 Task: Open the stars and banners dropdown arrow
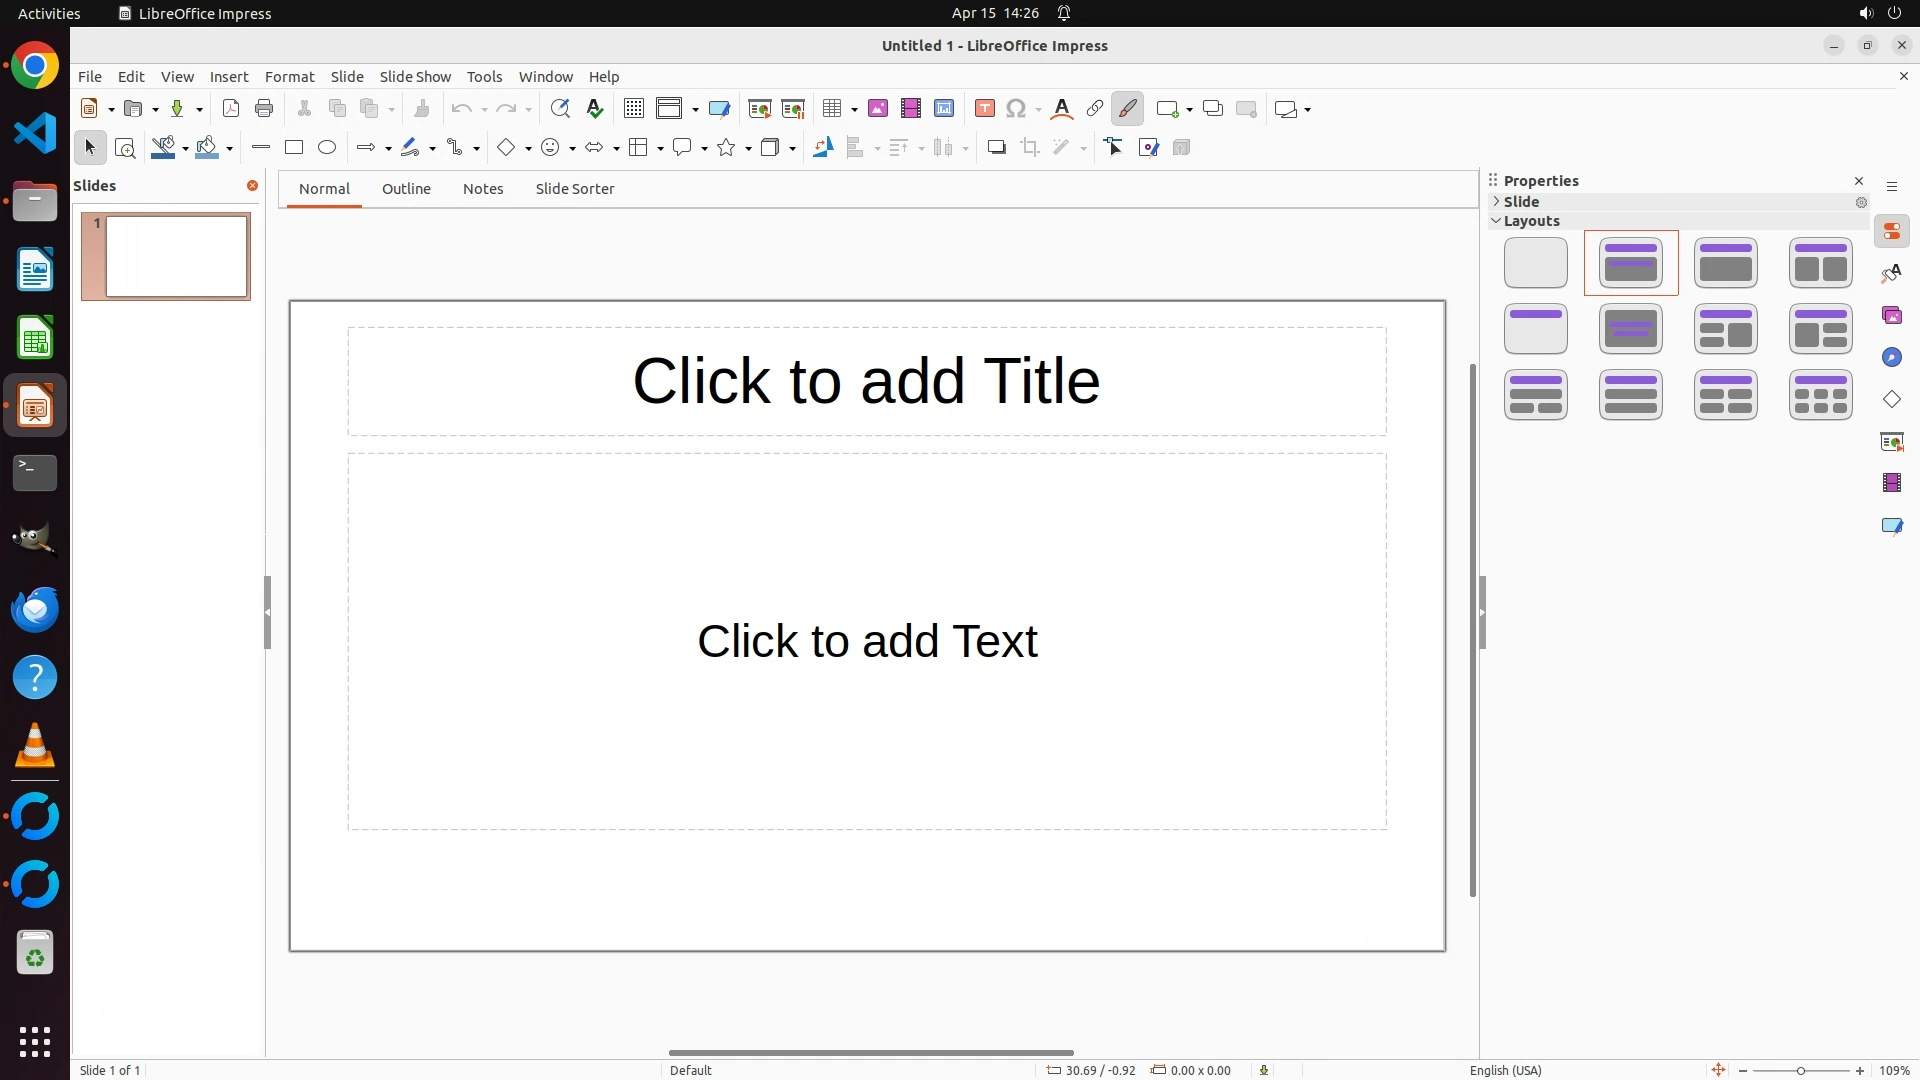click(x=749, y=149)
